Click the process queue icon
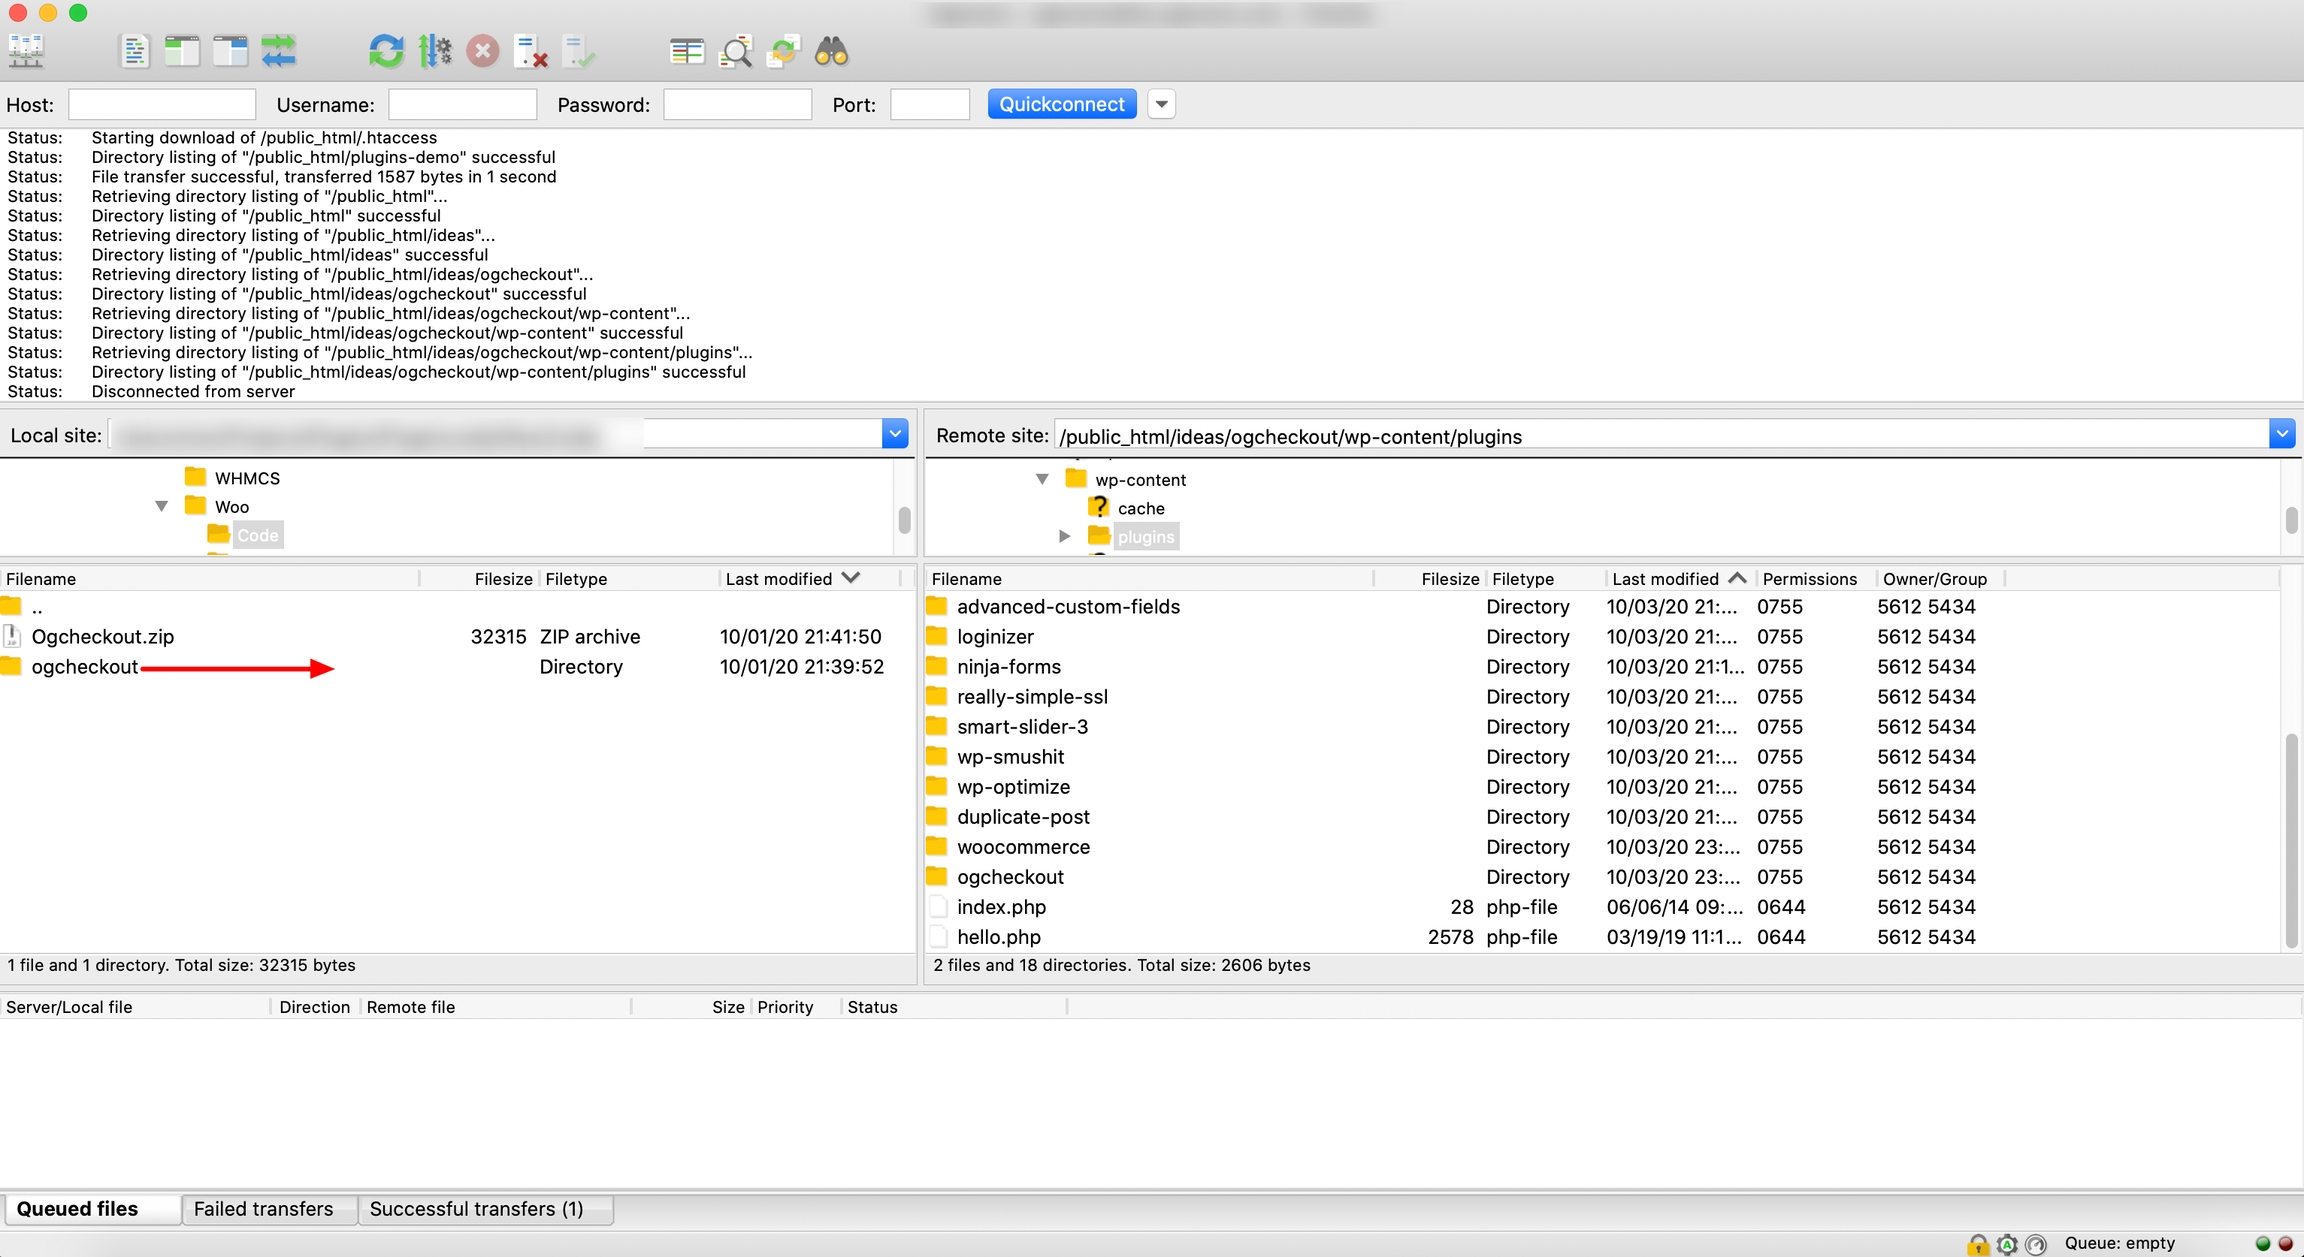The height and width of the screenshot is (1257, 2304). coord(434,51)
